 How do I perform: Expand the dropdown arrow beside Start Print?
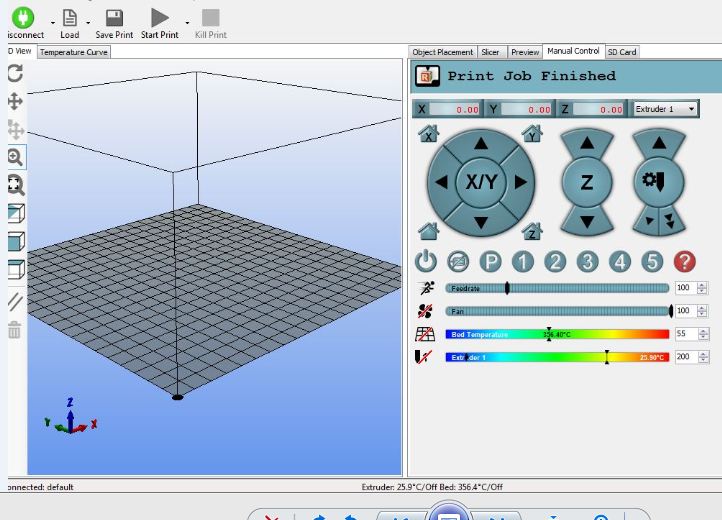187,22
